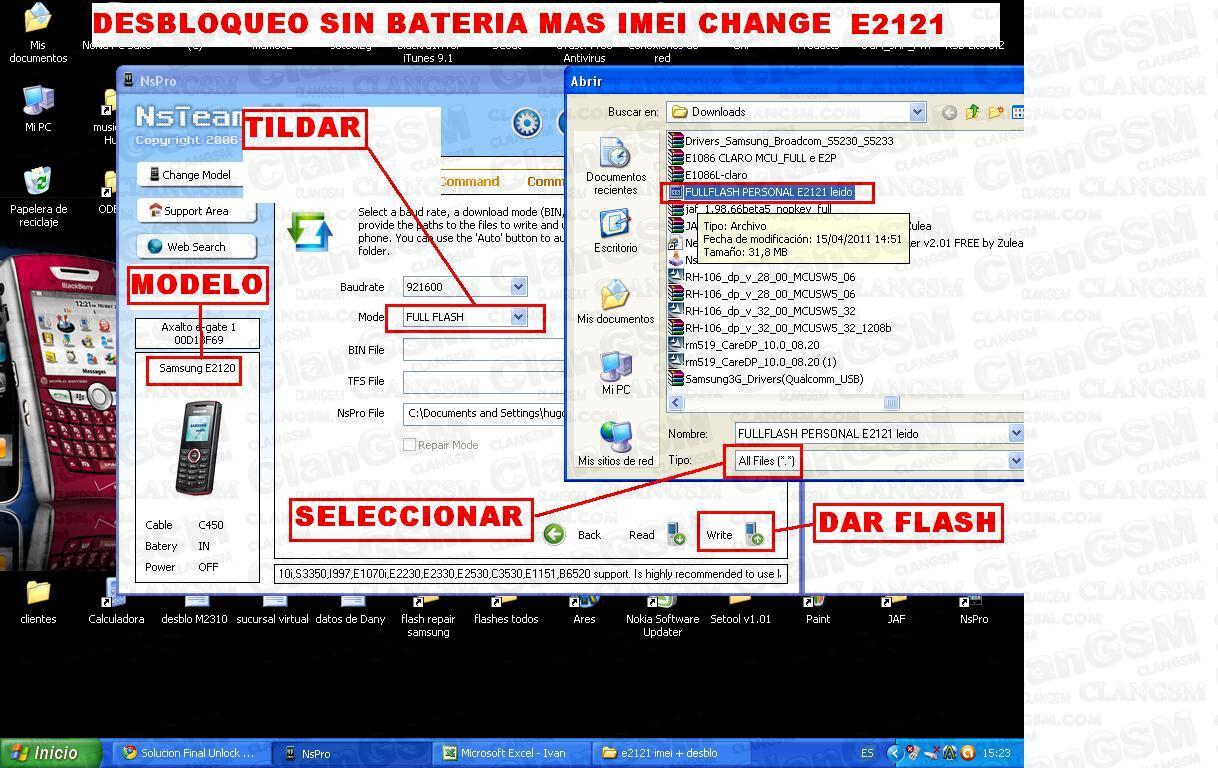Launch the Paint desktop shortcut
The image size is (1218, 768).
coord(818,610)
